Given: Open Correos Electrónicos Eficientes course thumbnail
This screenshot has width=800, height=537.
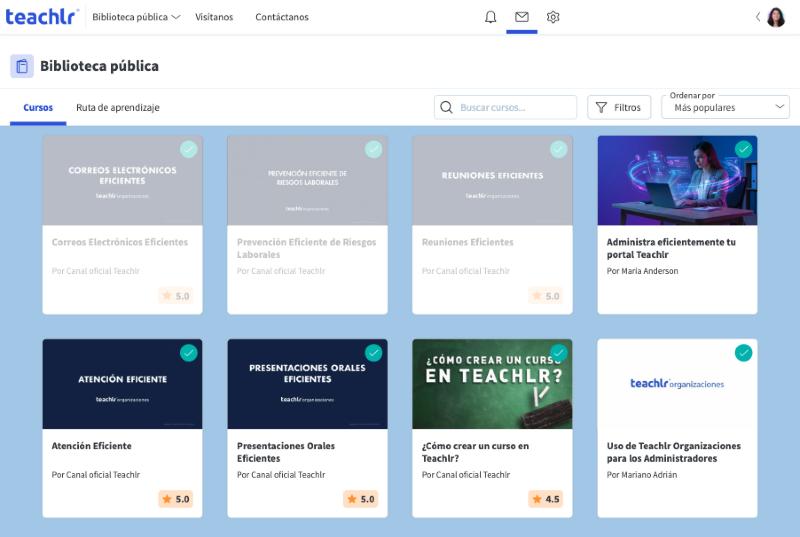Looking at the screenshot, I should pyautogui.click(x=122, y=181).
